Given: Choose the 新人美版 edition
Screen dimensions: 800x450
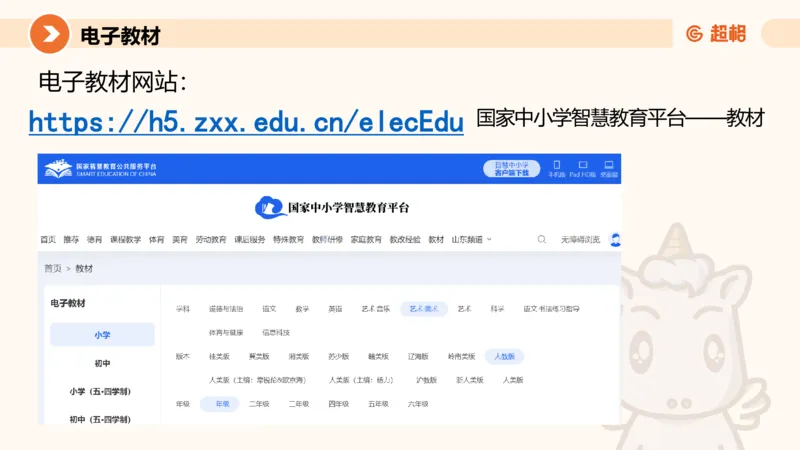Looking at the screenshot, I should [x=469, y=380].
